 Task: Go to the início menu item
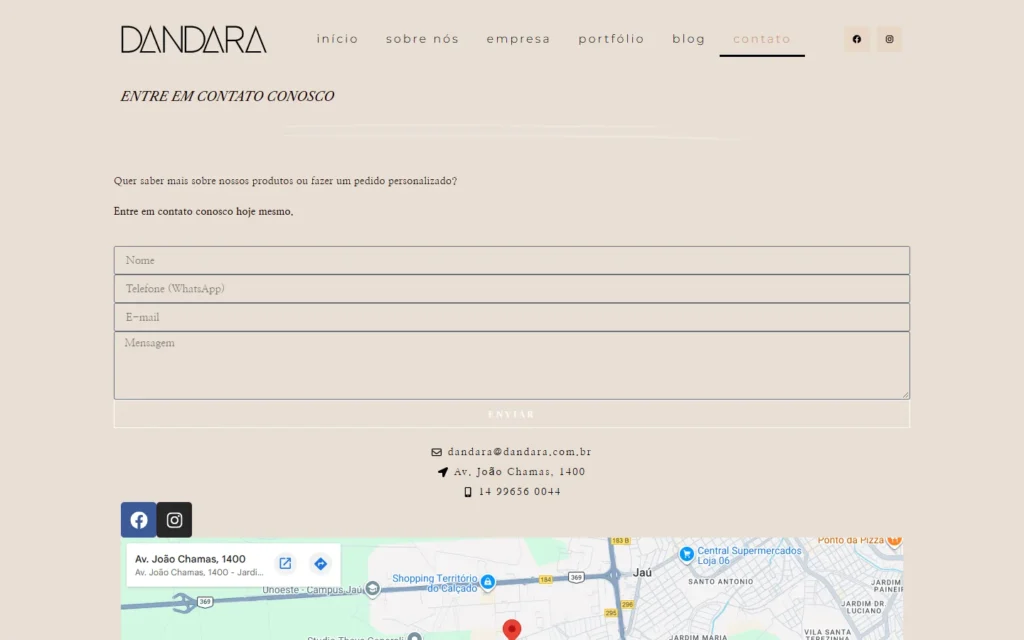point(338,39)
